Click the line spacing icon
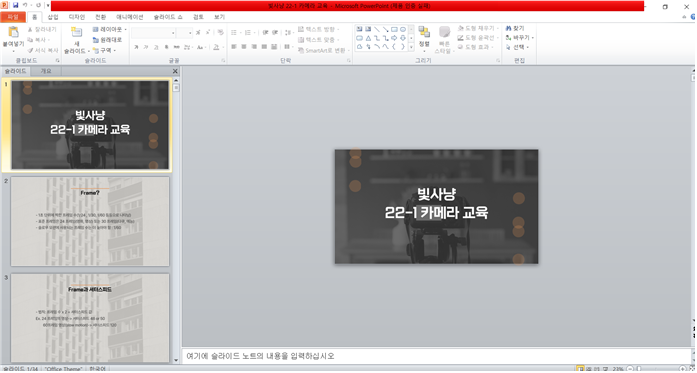Viewport: 697px width, 373px height. pyautogui.click(x=288, y=32)
